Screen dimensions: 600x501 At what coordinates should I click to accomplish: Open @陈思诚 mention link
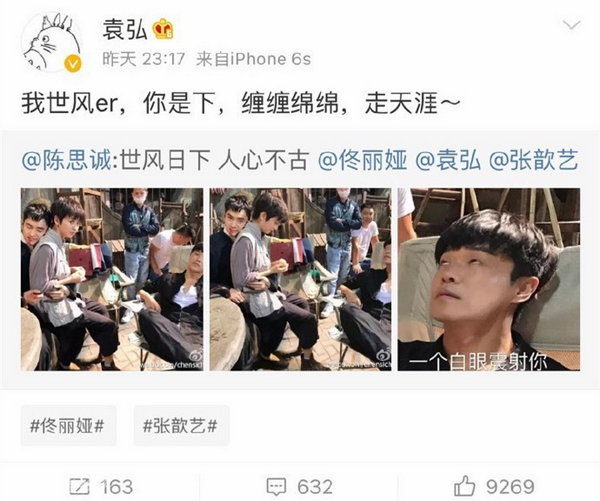(x=67, y=160)
